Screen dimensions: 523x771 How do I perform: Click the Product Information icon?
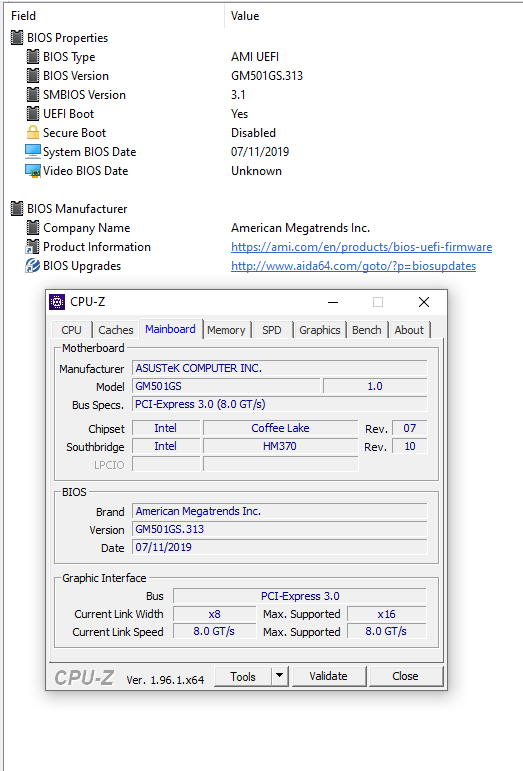[x=32, y=246]
